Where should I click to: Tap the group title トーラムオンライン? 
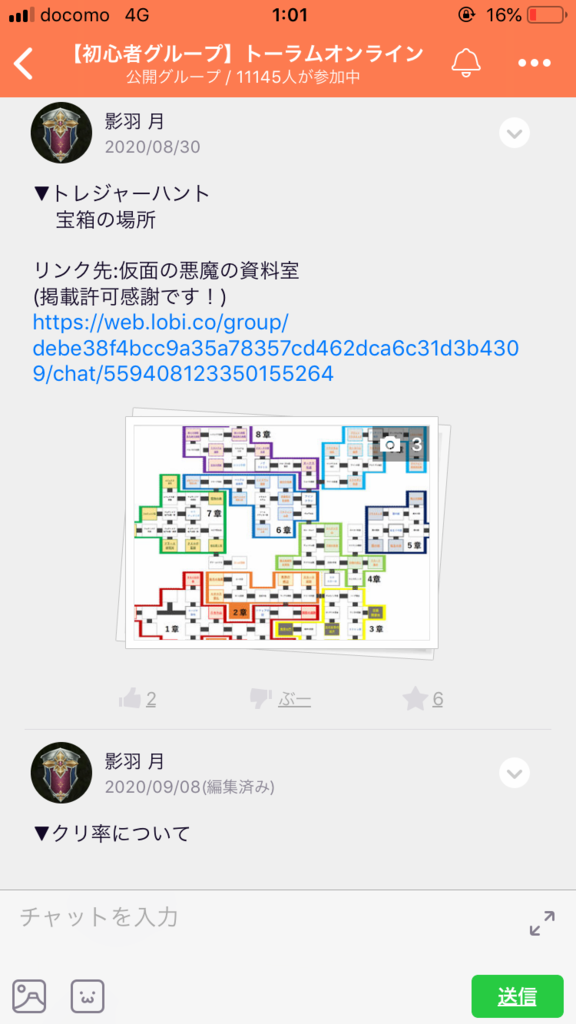tap(246, 54)
